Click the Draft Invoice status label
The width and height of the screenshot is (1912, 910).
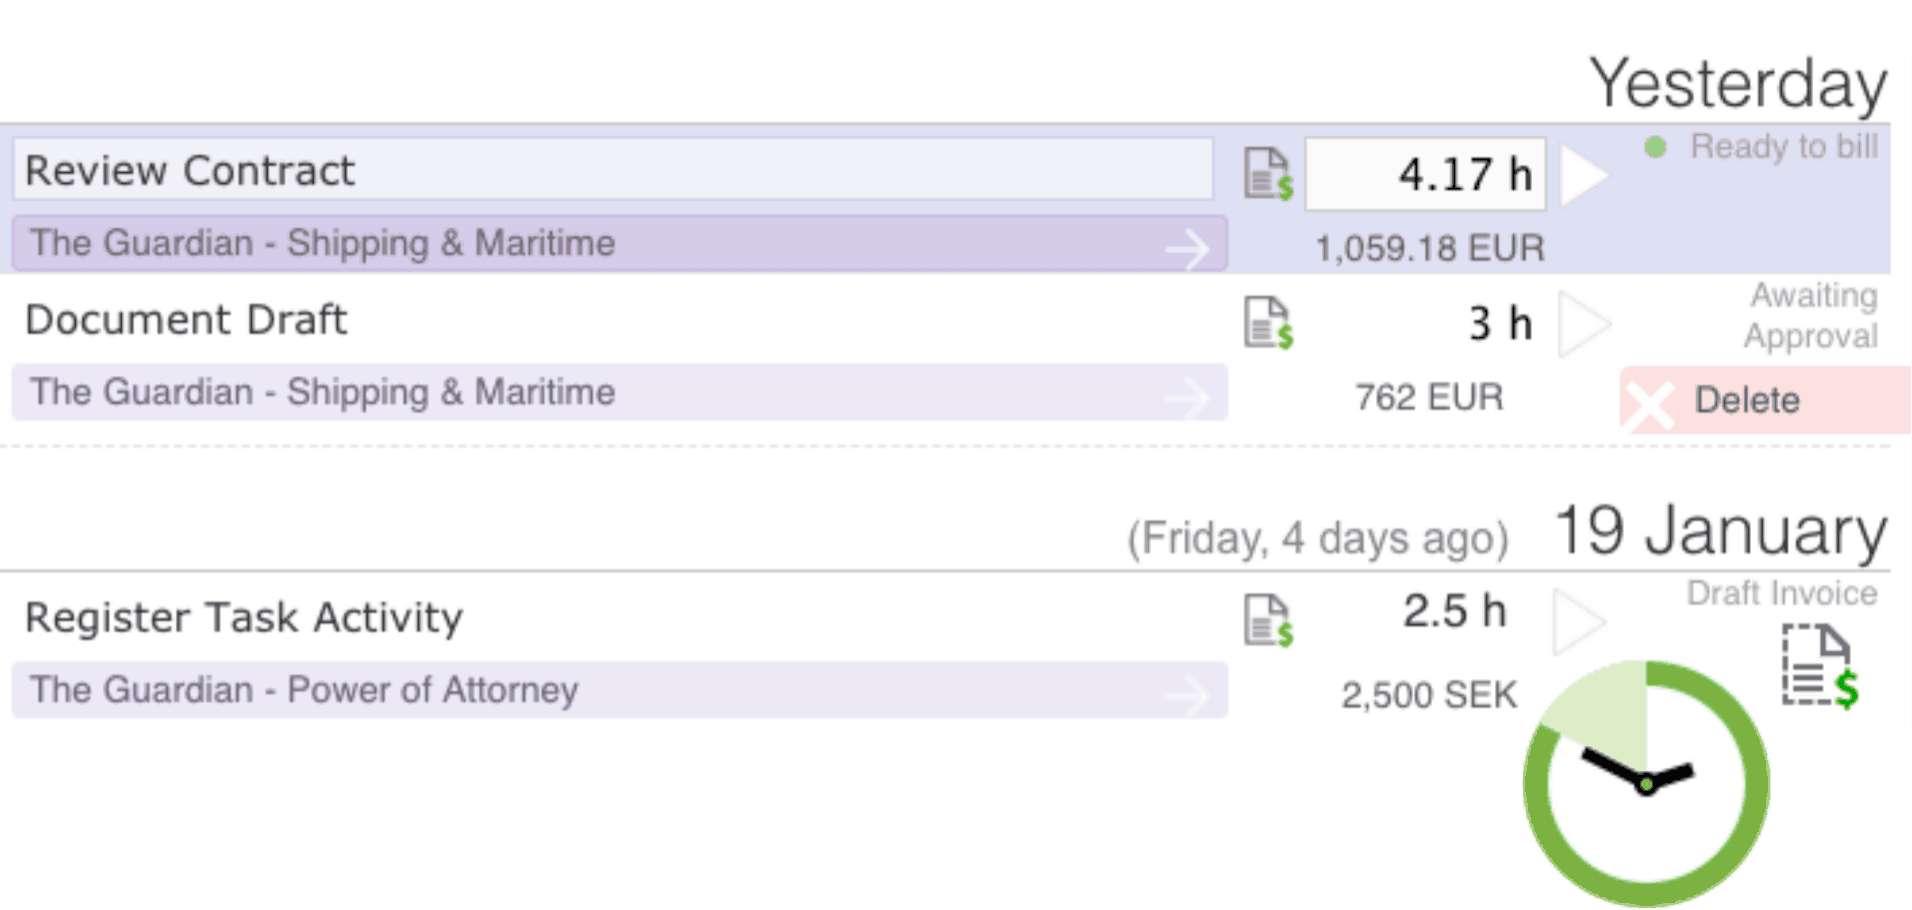[x=1782, y=593]
